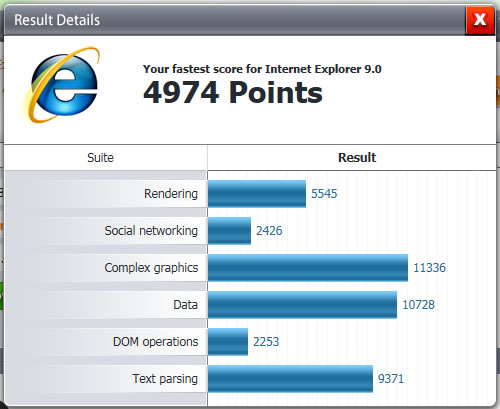
Task: Select the Data suite row label
Action: 185,305
